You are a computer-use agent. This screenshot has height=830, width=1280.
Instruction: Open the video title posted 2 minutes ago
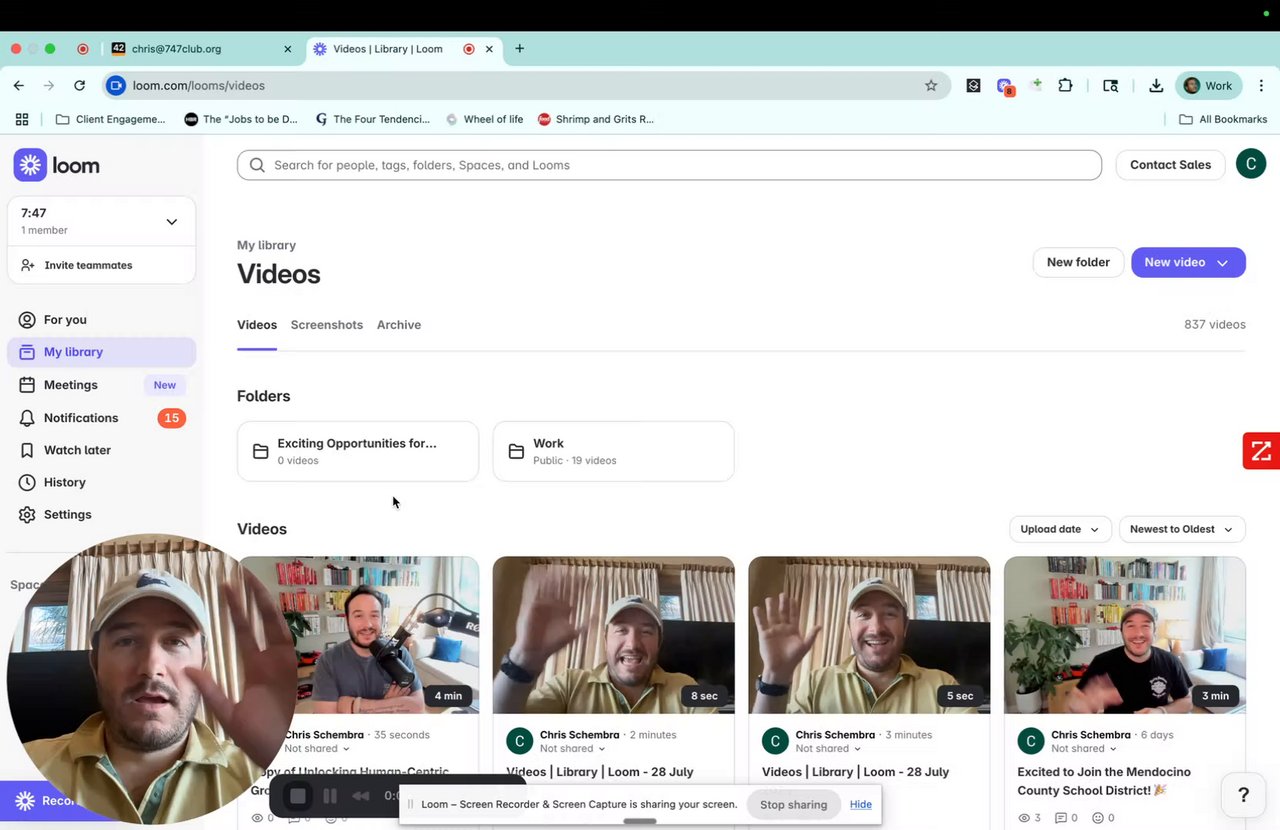click(x=600, y=772)
